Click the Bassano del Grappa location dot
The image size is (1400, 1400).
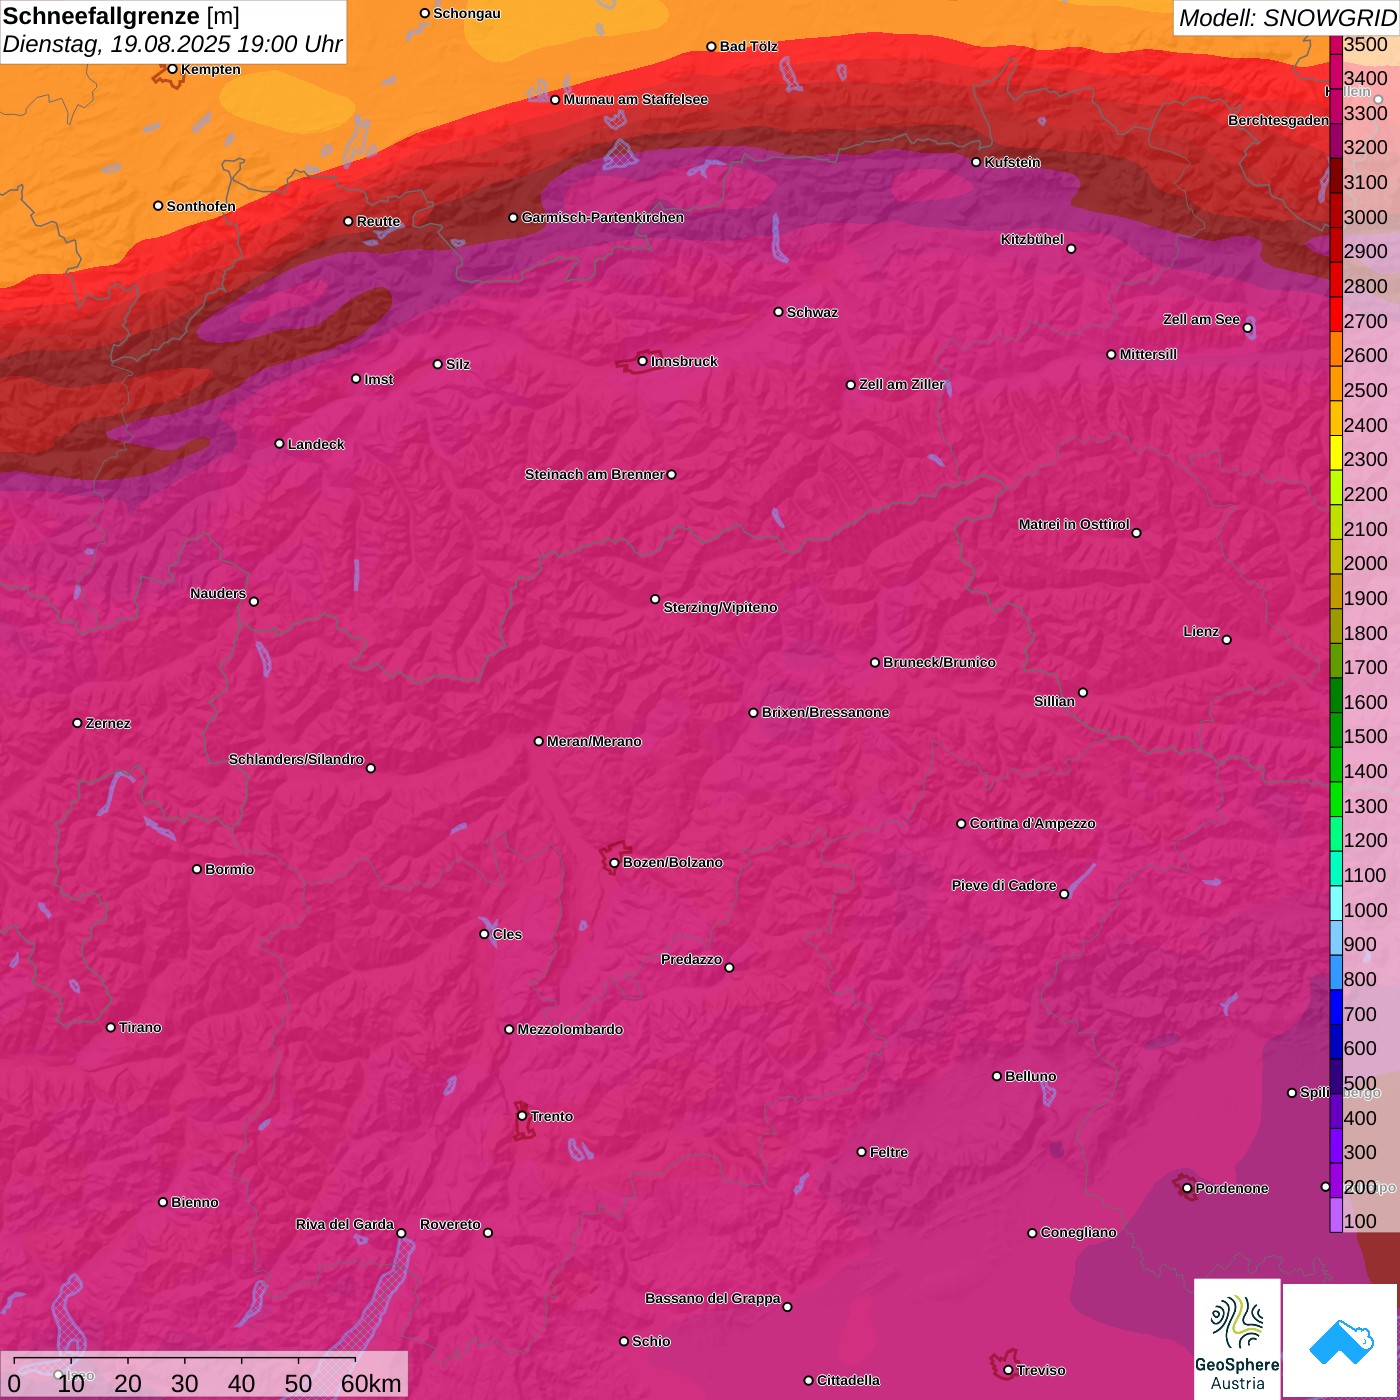click(x=787, y=1307)
